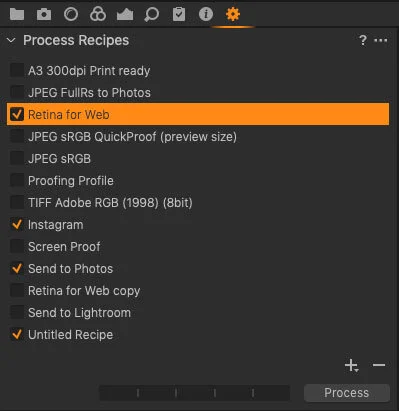This screenshot has width=399, height=411.
Task: Open the Library tool tab folder icon
Action: tap(17, 14)
